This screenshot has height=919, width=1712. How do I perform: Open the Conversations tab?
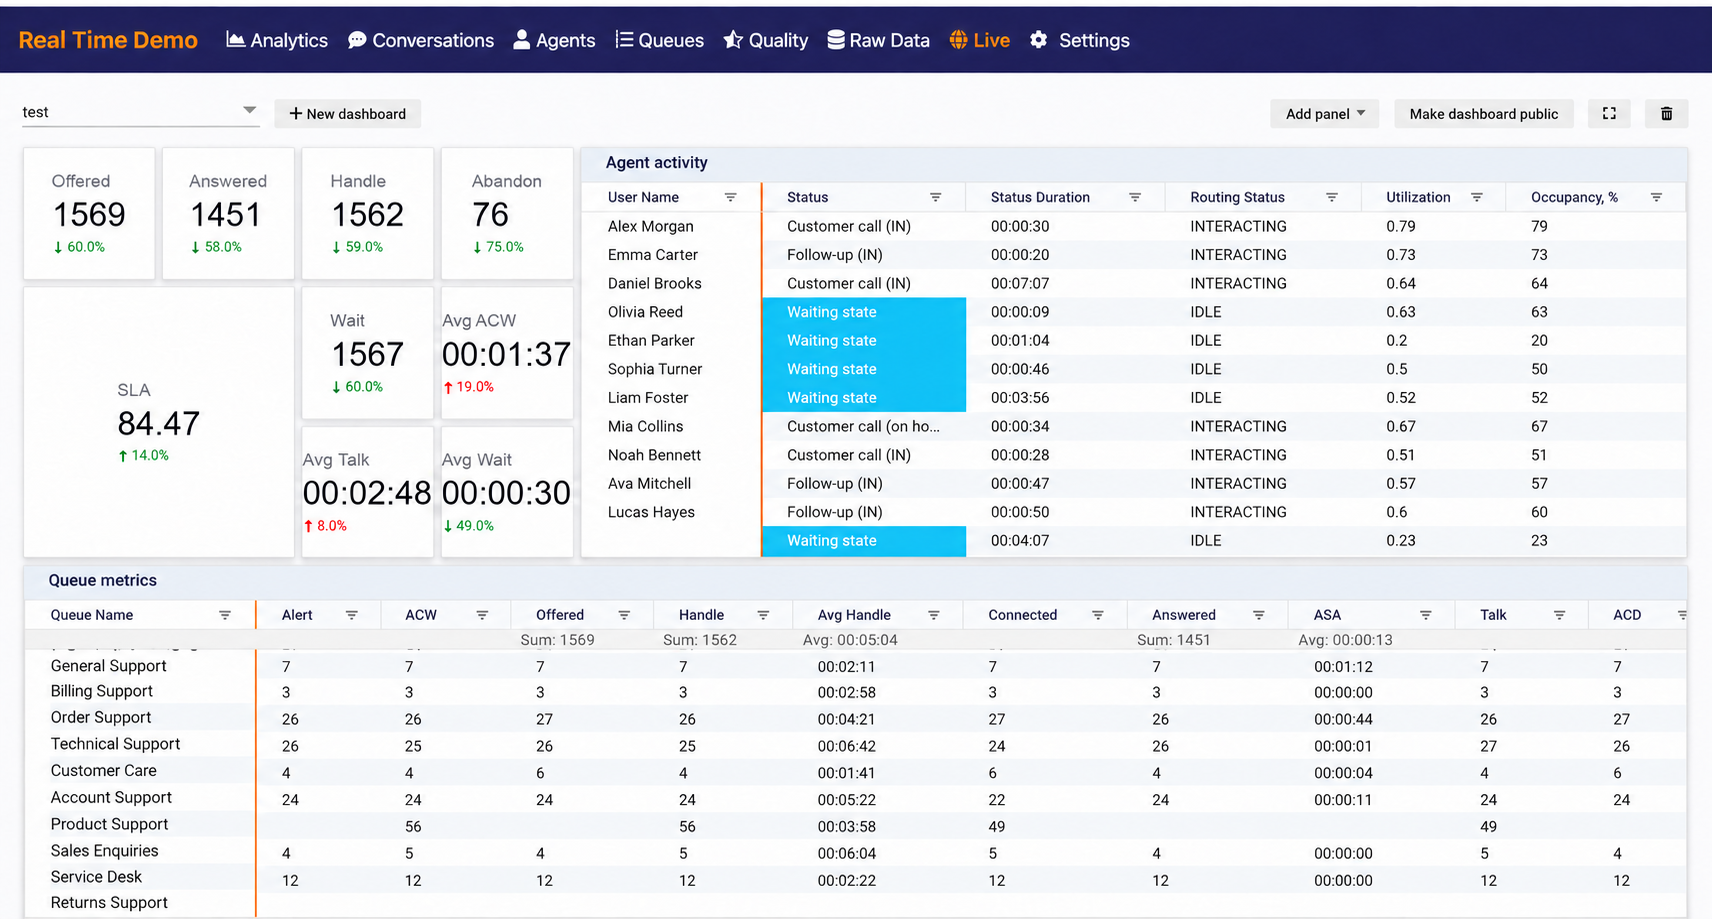(421, 40)
